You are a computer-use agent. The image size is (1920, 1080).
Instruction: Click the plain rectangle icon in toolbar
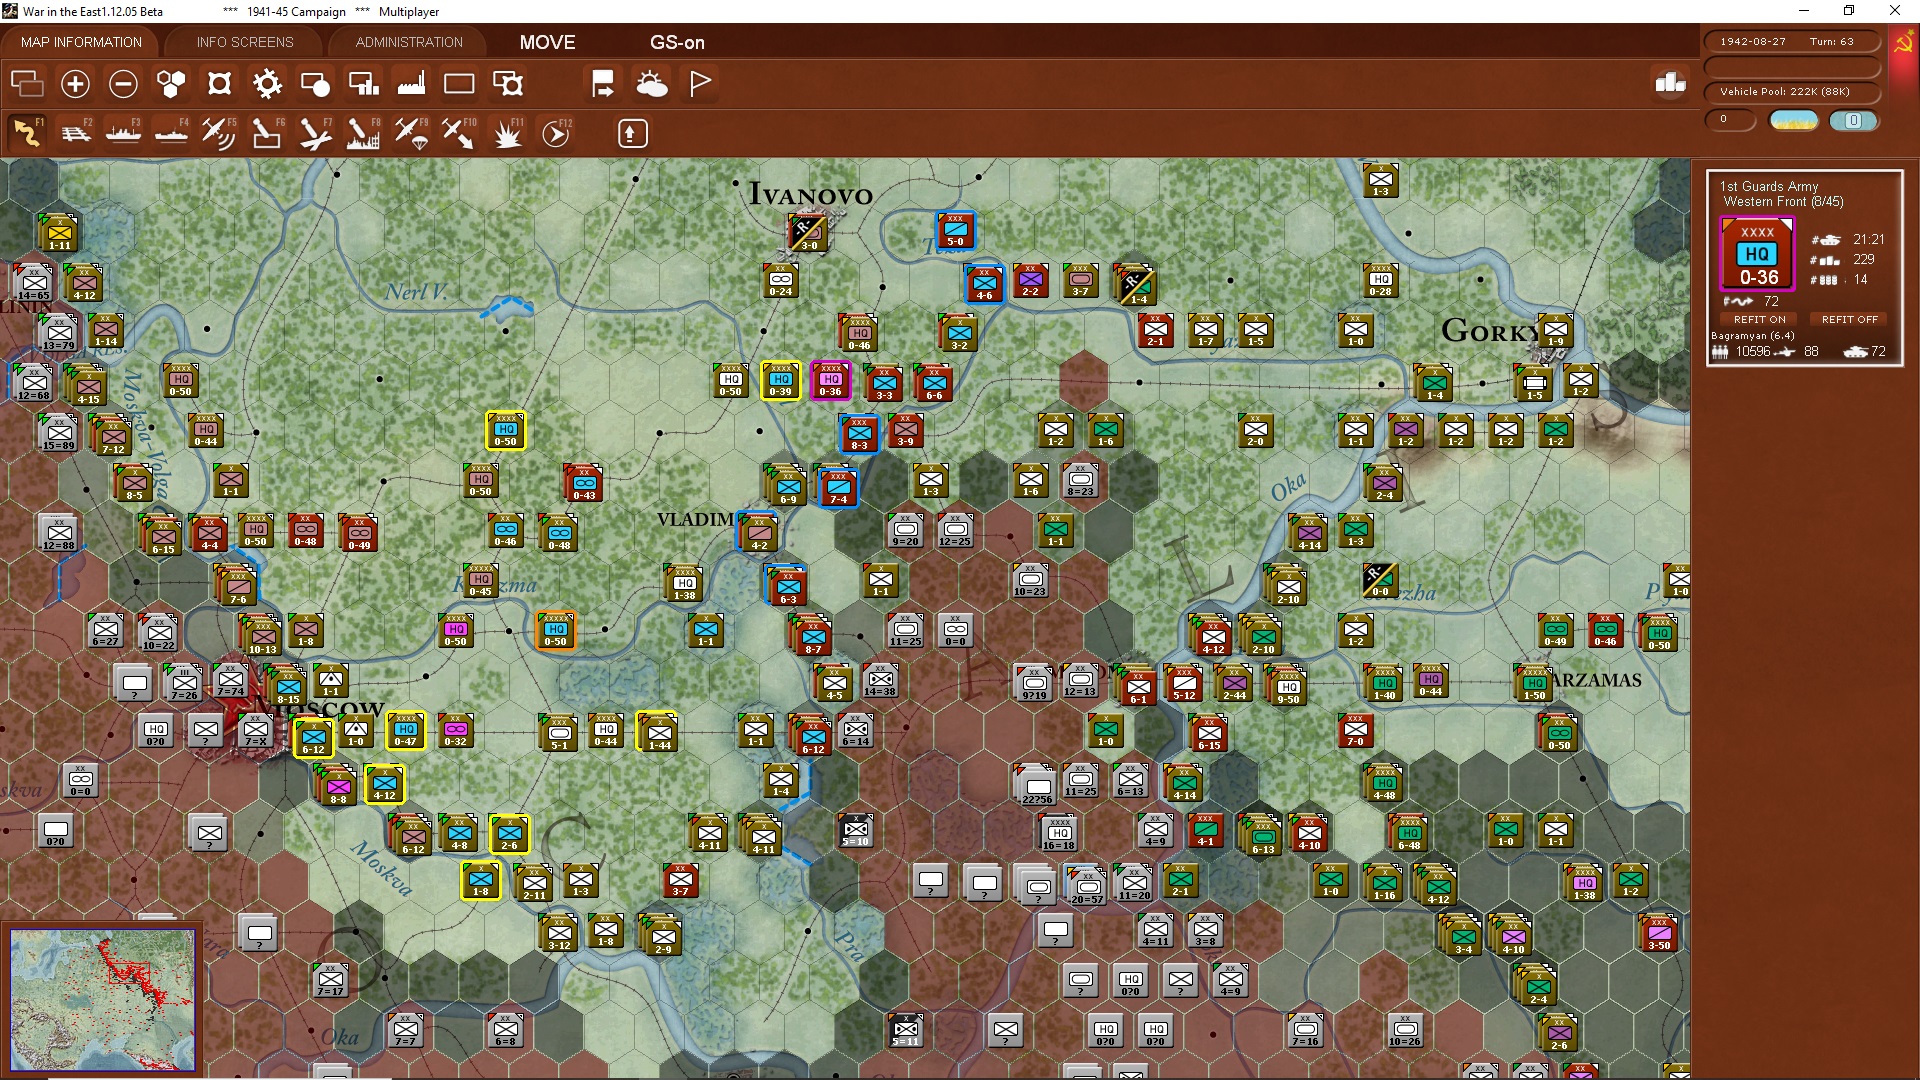(459, 84)
